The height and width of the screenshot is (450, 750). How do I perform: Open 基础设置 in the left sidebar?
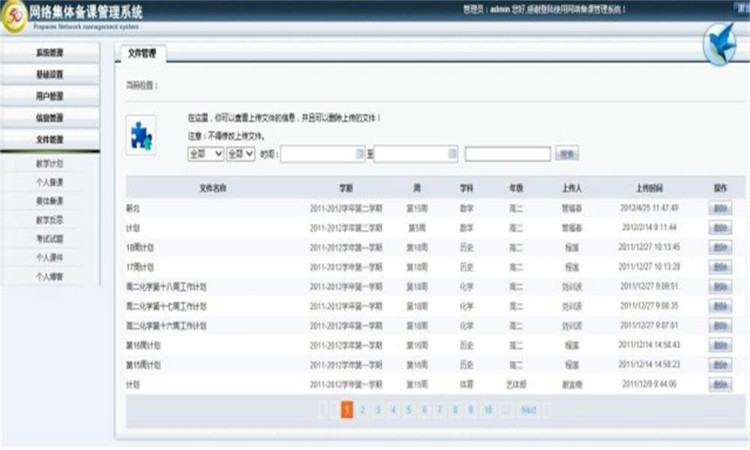click(50, 75)
